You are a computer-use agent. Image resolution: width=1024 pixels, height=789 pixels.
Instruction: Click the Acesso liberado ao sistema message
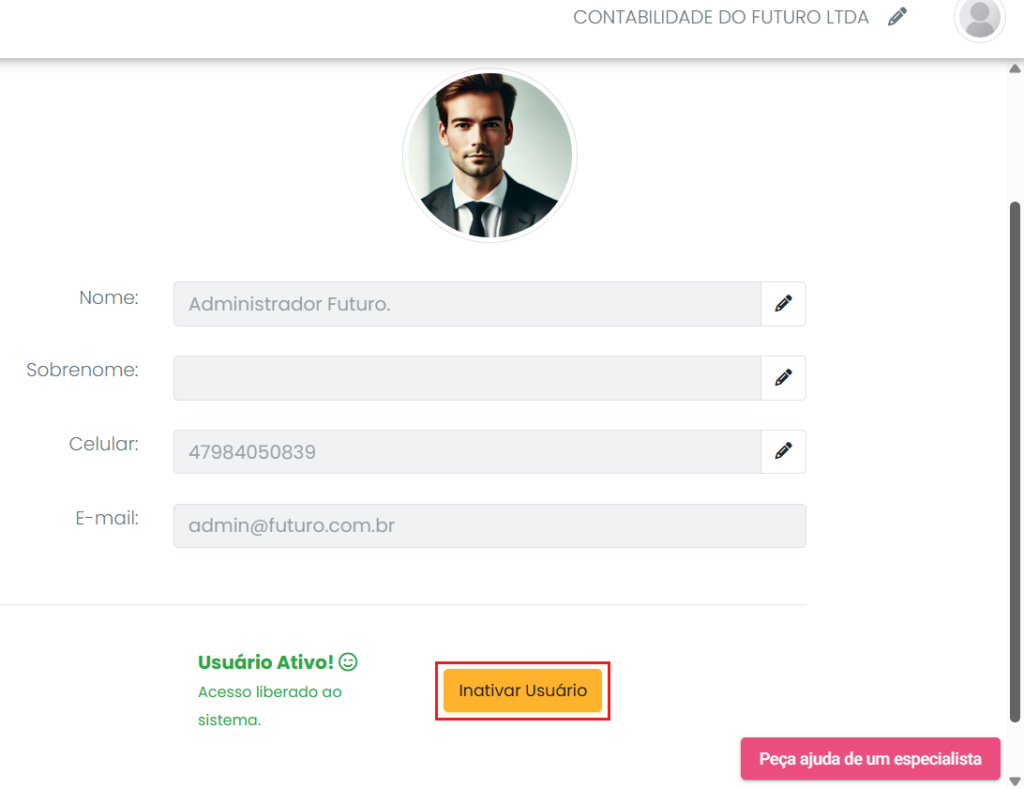coord(270,705)
